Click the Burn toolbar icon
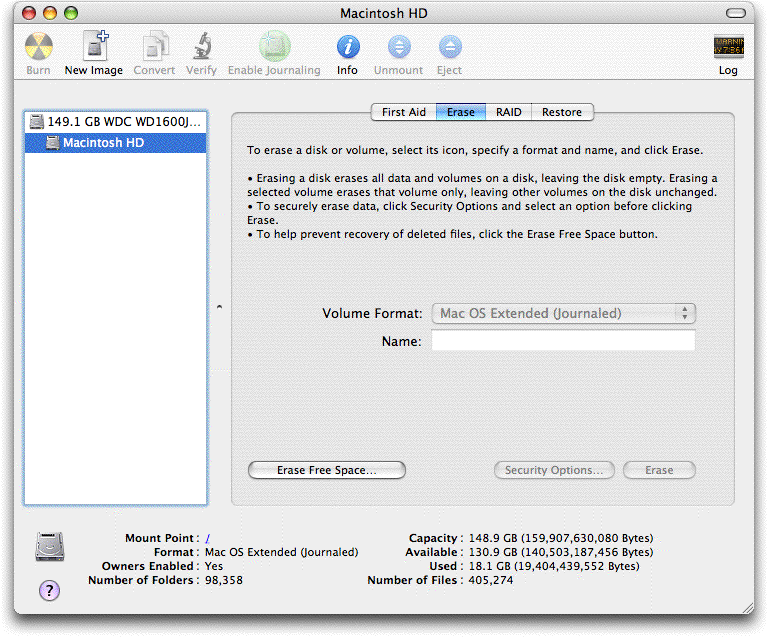The image size is (768, 637). click(x=39, y=47)
